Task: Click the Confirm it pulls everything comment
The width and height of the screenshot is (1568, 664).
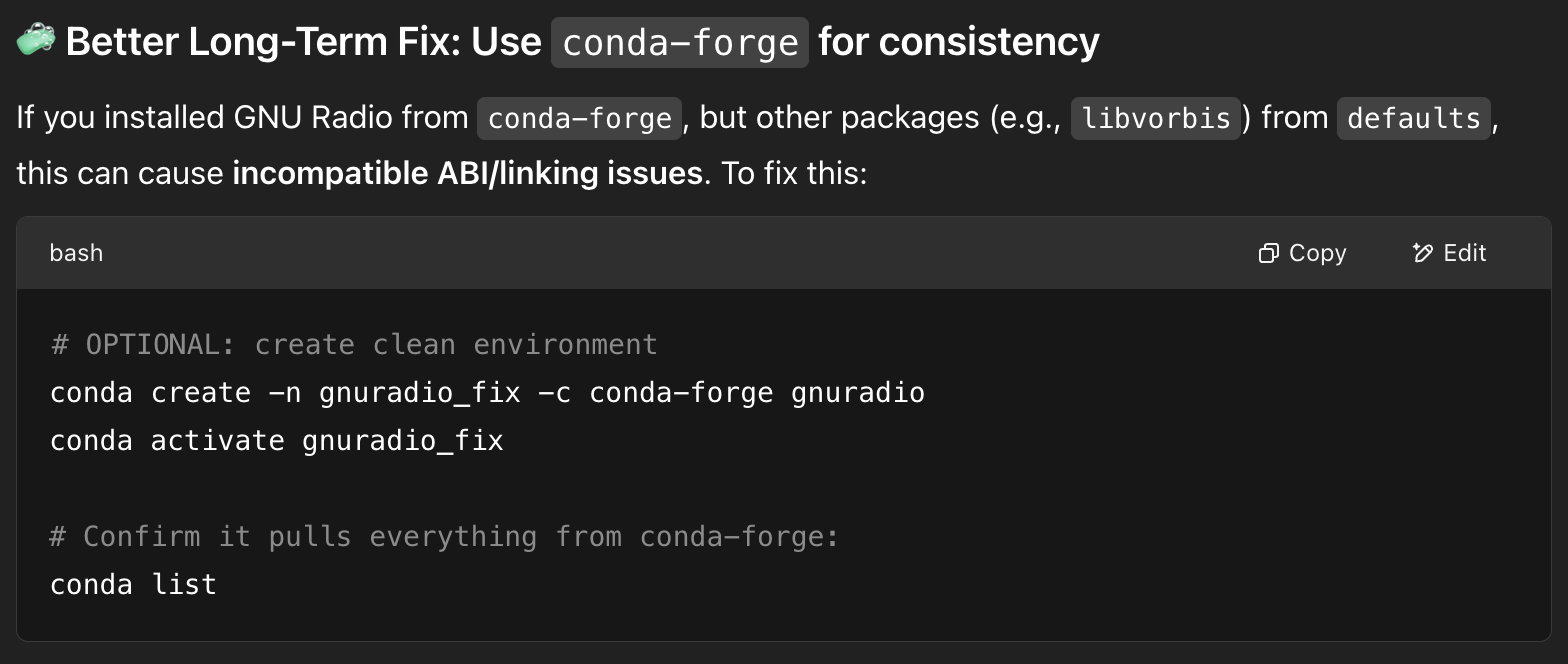Action: (x=444, y=536)
